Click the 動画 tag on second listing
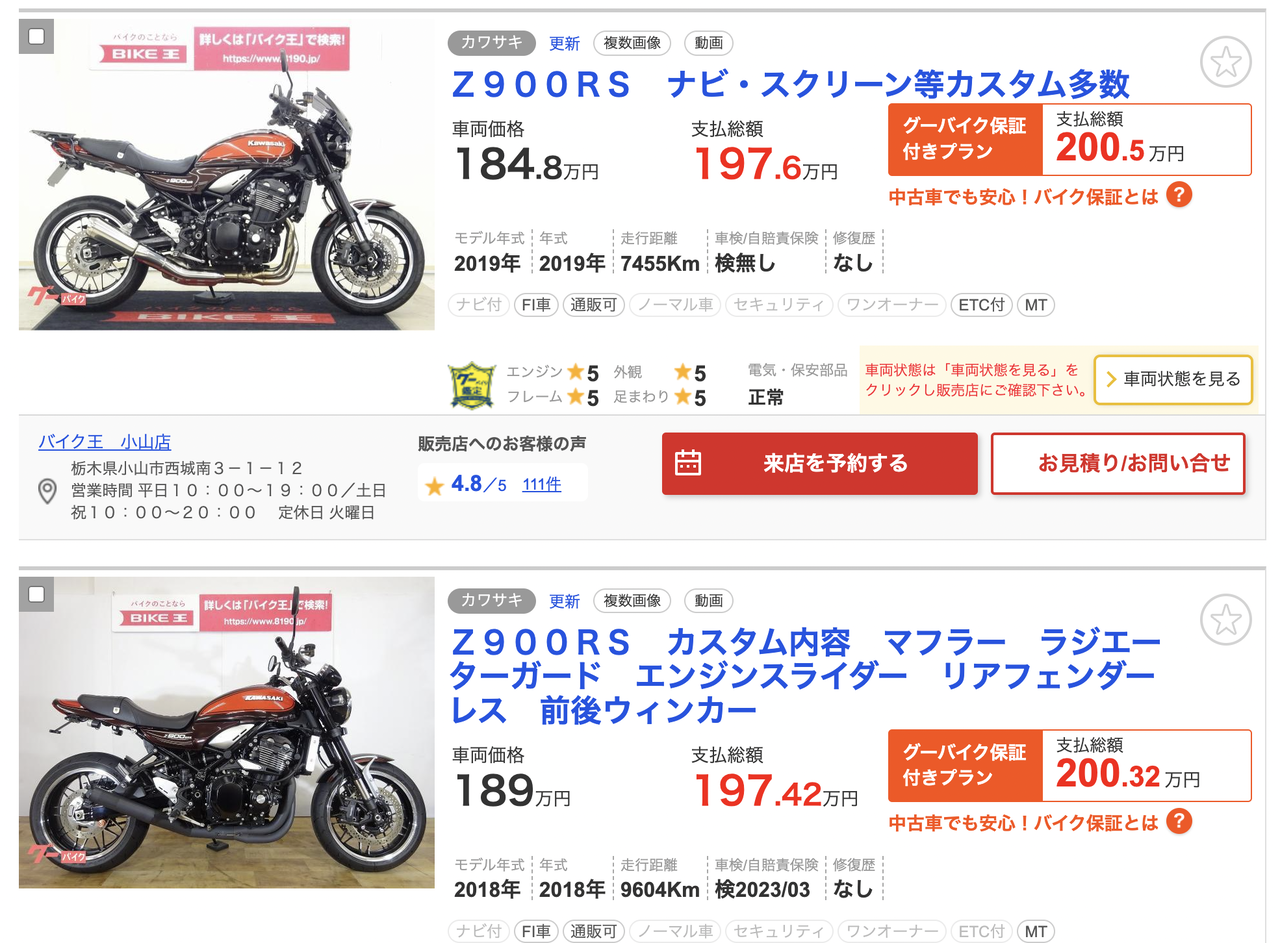1280x943 pixels. pos(709,601)
